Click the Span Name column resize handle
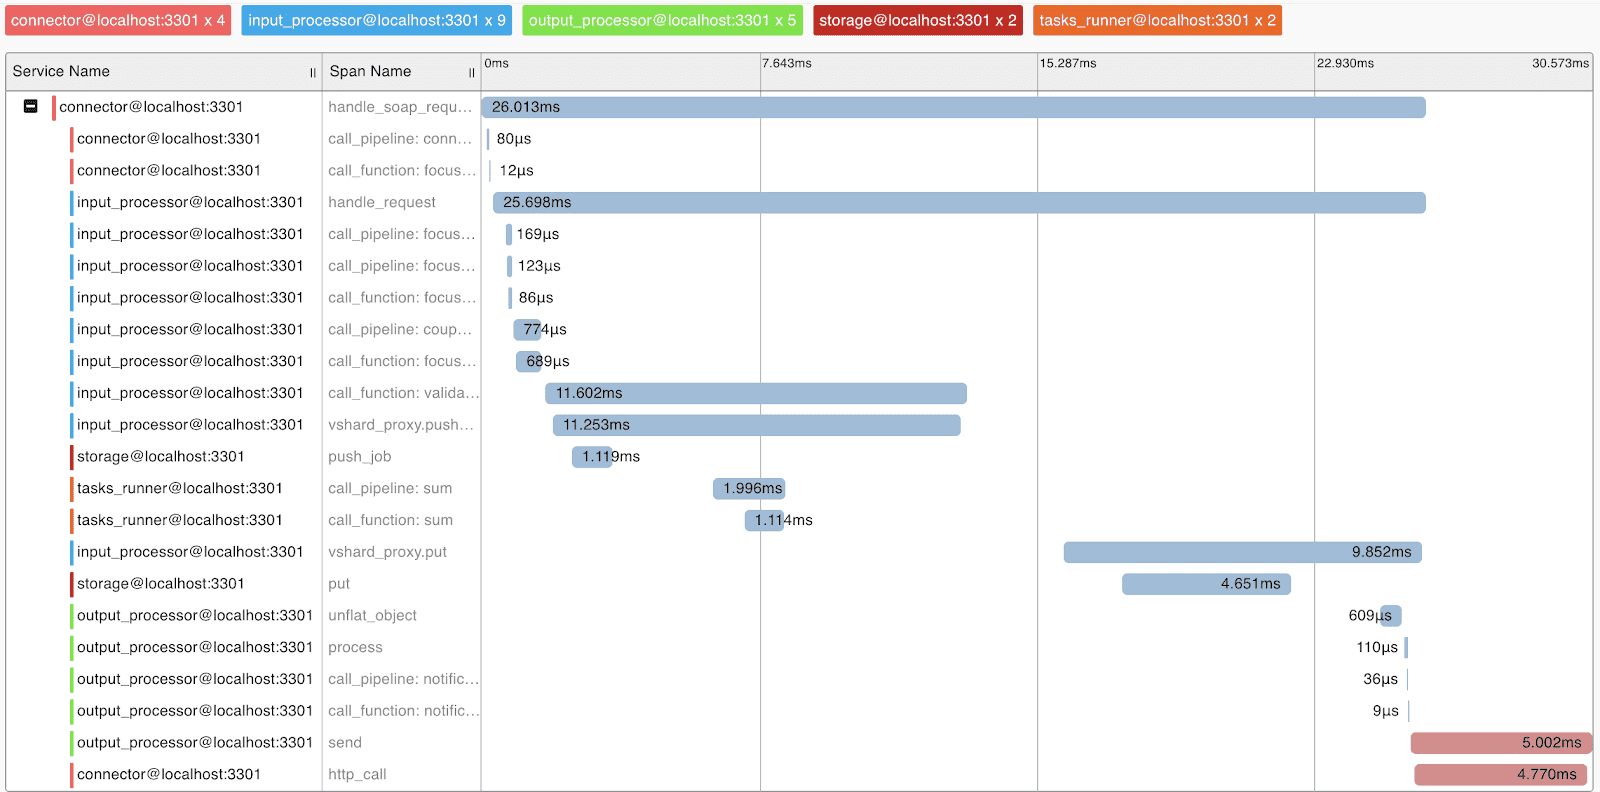 (x=471, y=72)
